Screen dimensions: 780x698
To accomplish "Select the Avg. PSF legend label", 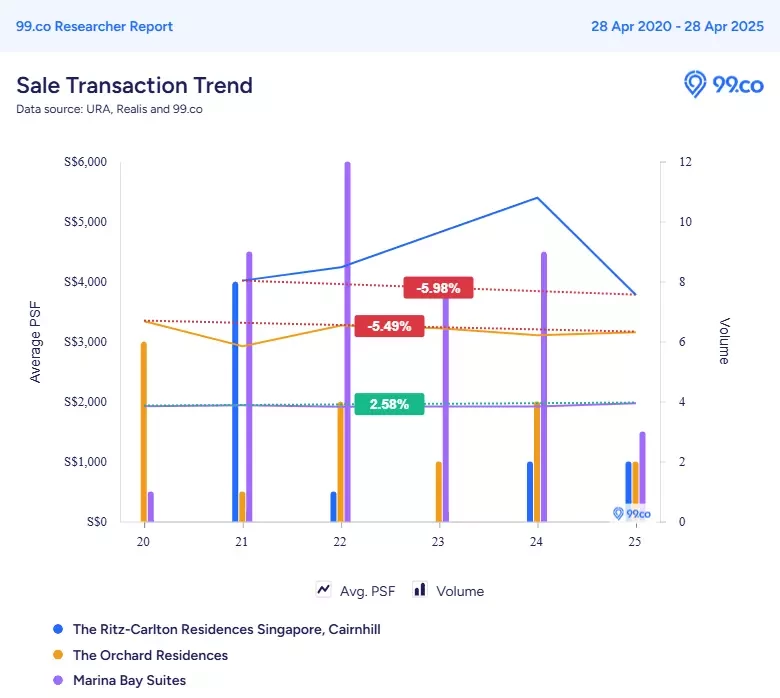I will coord(367,591).
